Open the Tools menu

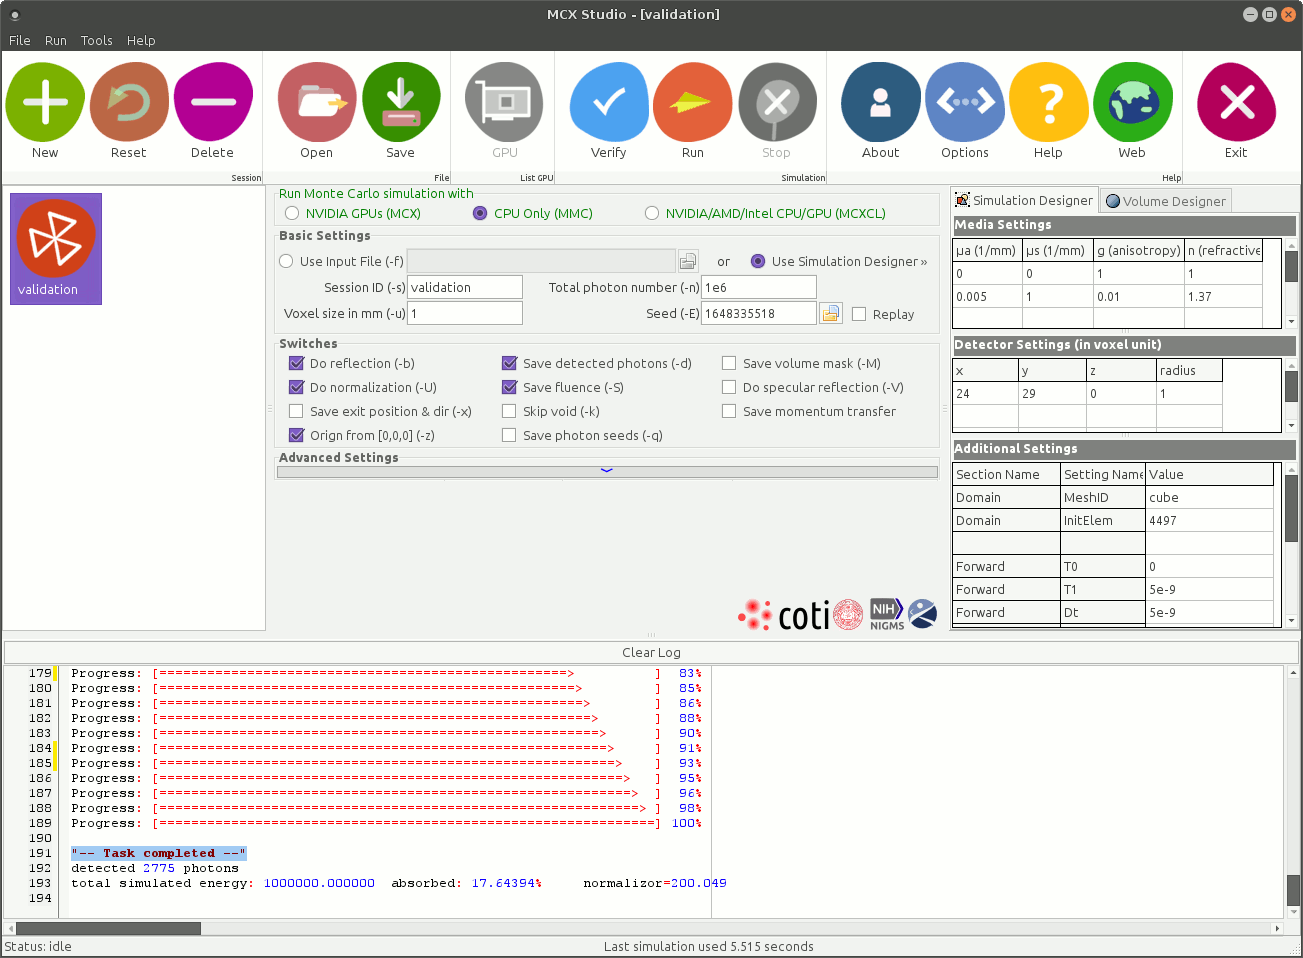pos(96,40)
